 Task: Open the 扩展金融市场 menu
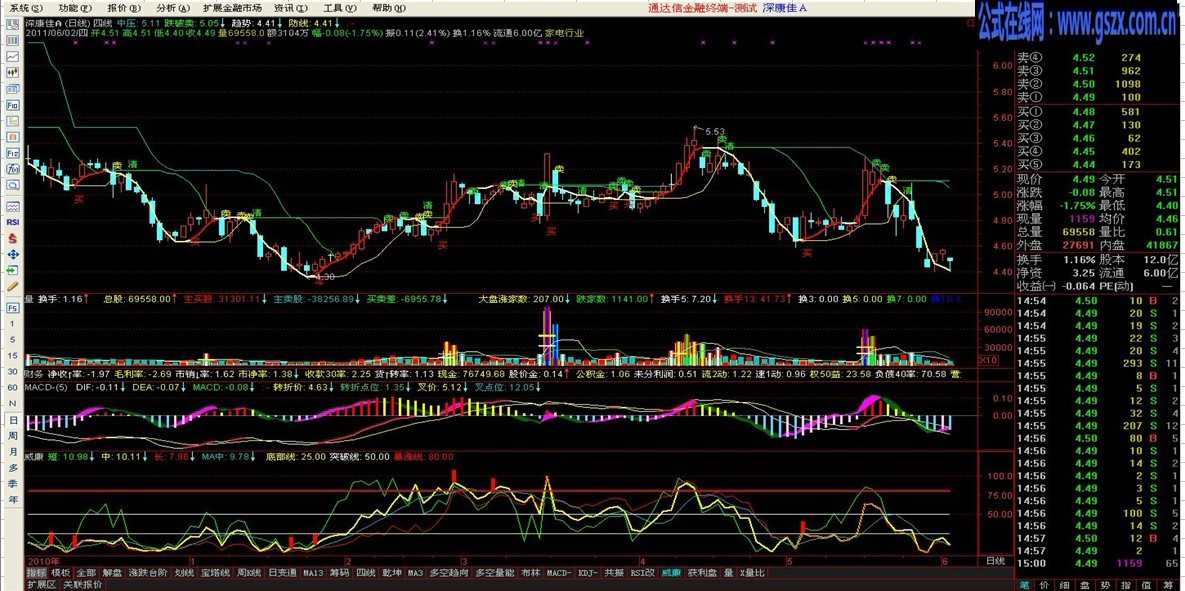pos(231,8)
